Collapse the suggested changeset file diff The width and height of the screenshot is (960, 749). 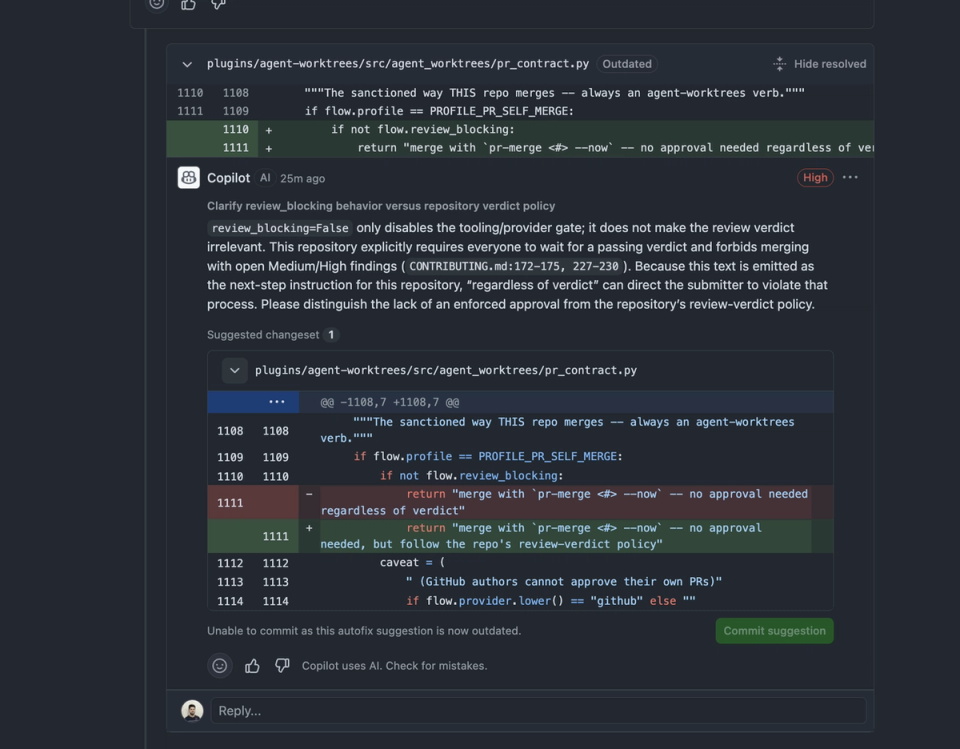(x=234, y=371)
